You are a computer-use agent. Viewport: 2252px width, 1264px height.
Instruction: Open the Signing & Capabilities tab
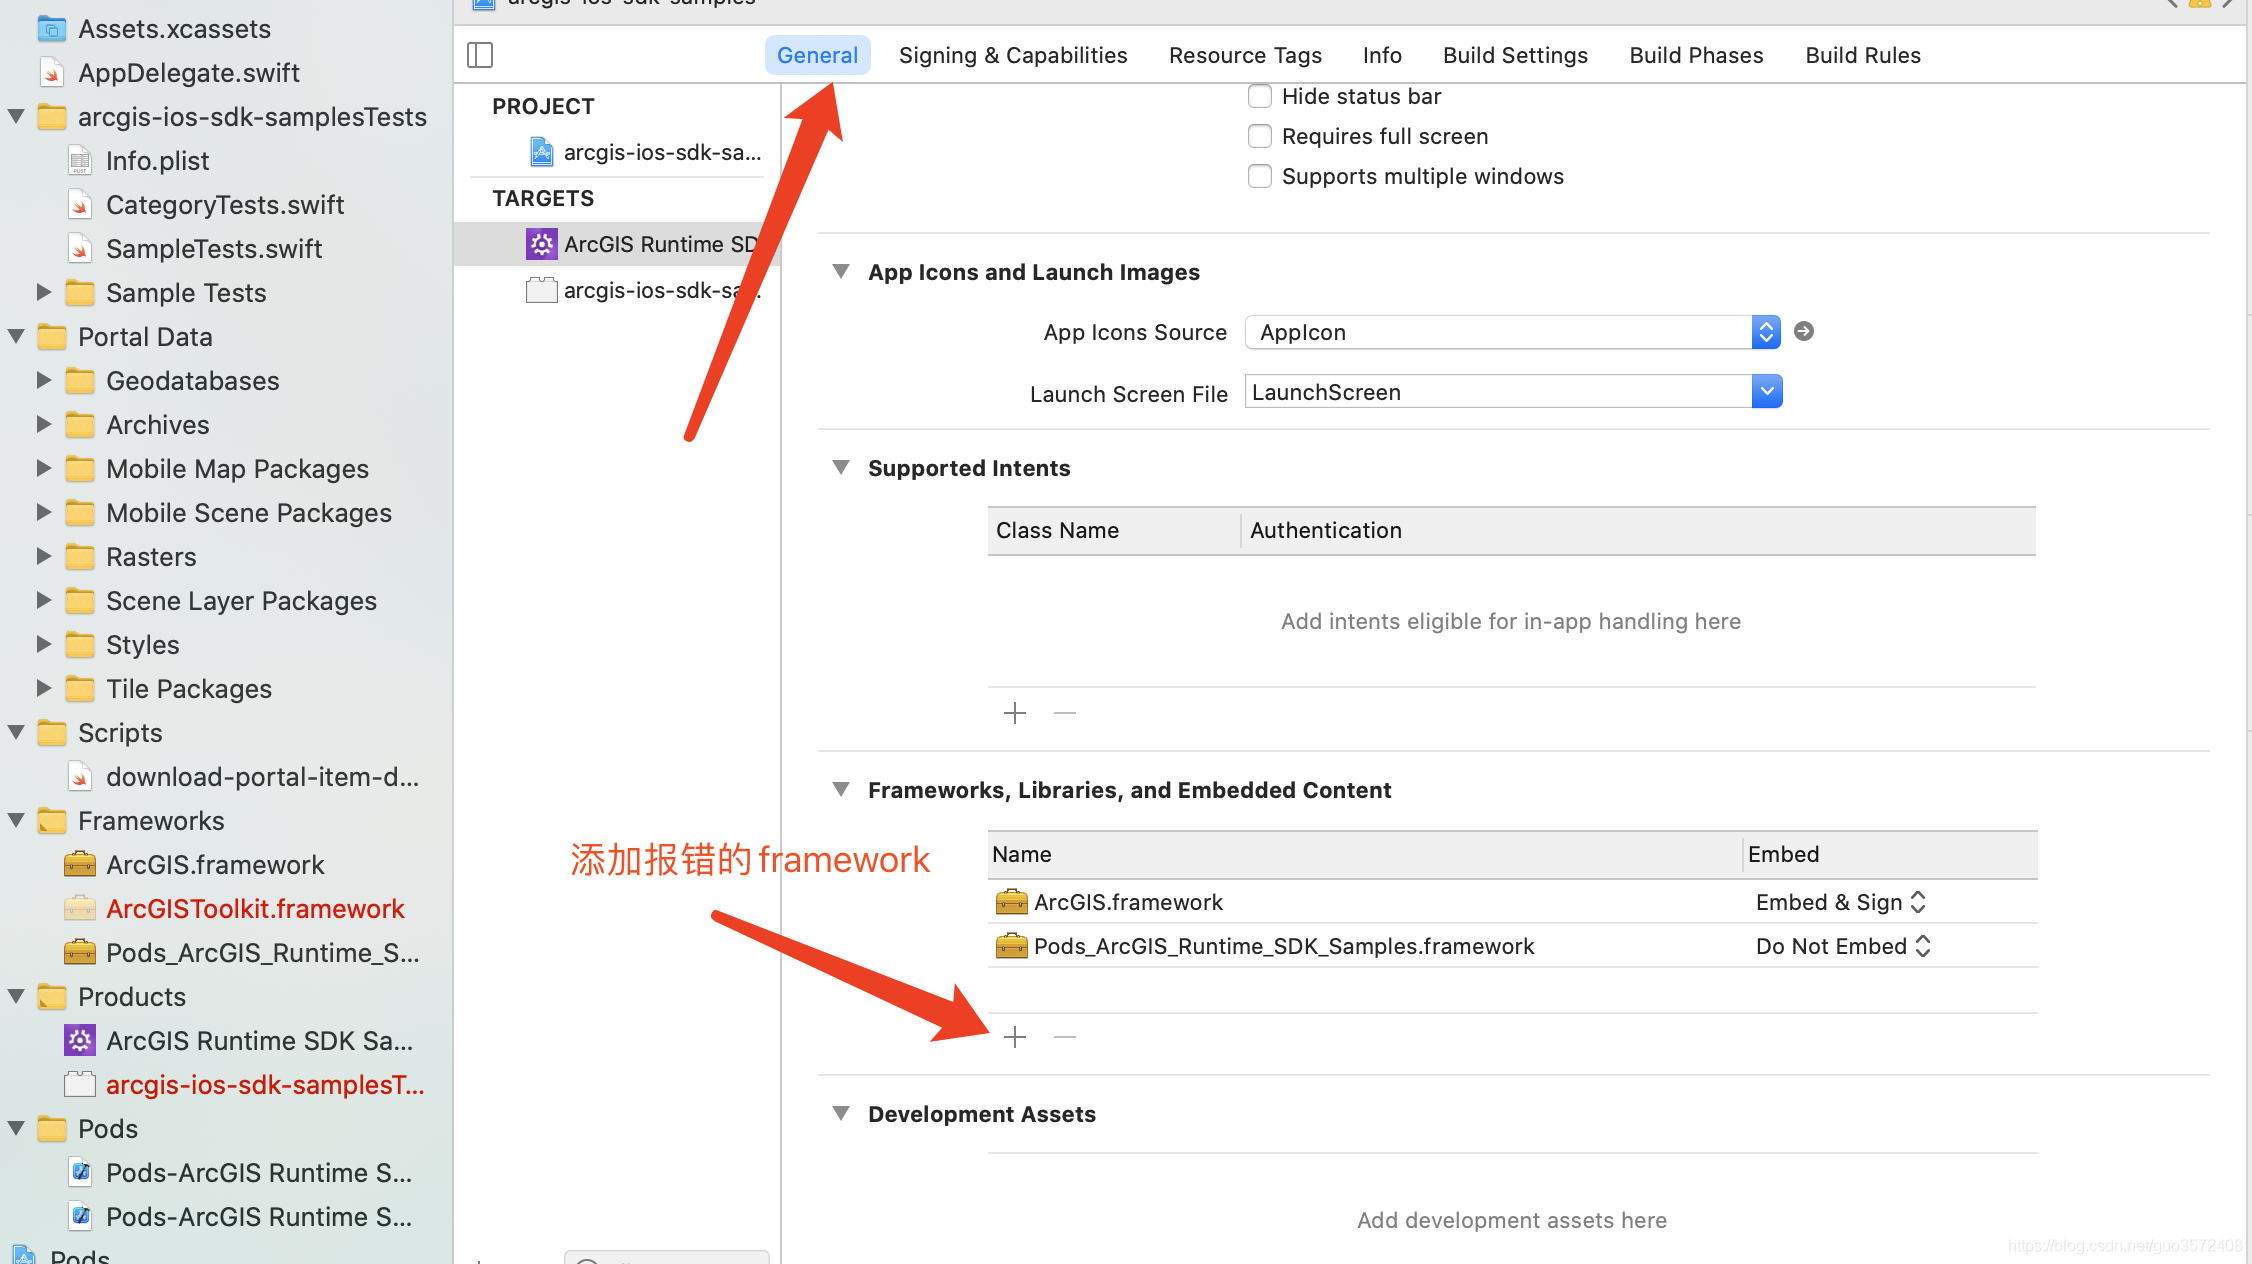tap(1012, 55)
